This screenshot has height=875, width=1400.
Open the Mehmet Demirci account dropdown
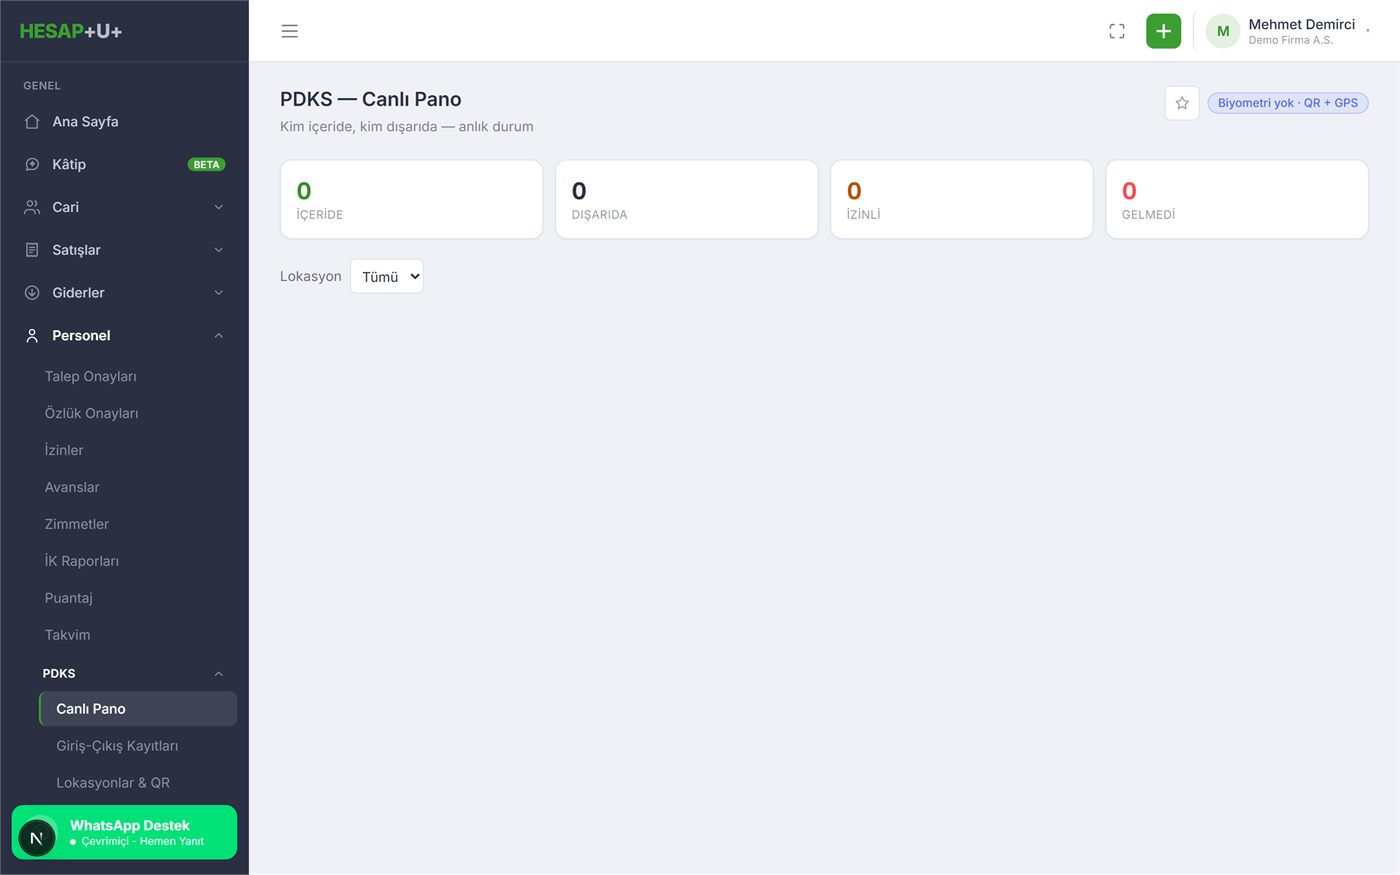point(1288,31)
